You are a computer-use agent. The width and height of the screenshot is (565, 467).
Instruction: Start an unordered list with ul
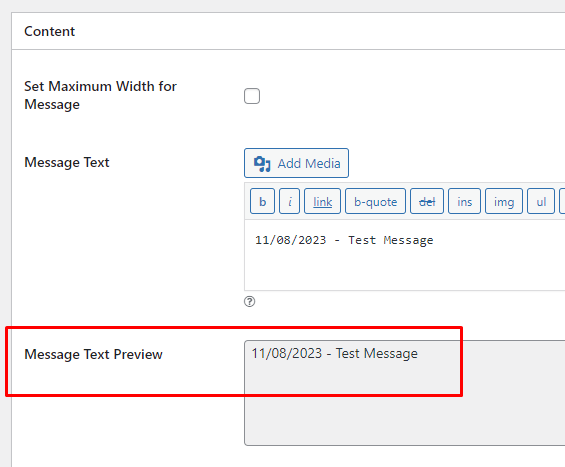(541, 201)
